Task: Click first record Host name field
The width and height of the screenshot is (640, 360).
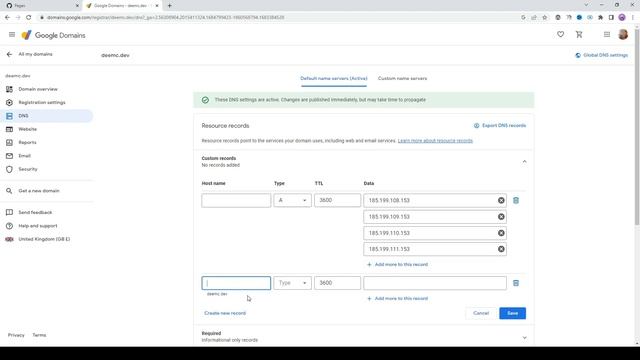Action: (236, 200)
